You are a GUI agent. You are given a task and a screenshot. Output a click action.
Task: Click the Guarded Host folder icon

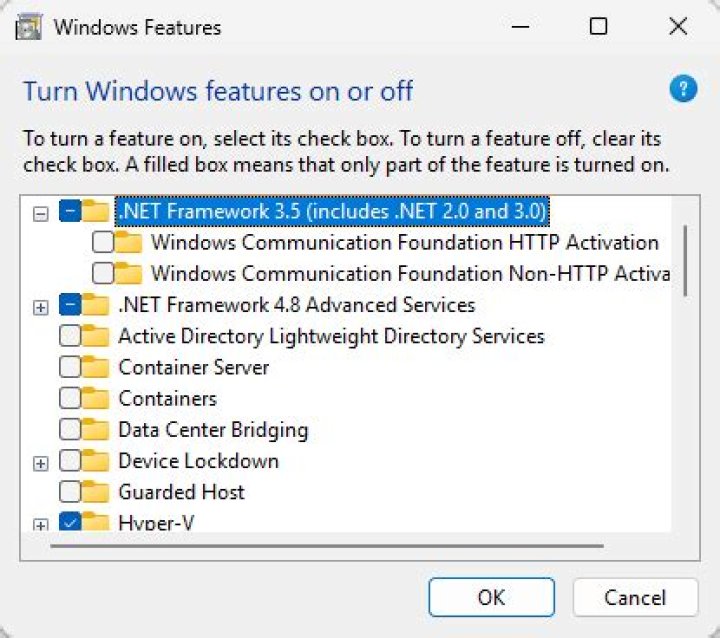point(95,492)
